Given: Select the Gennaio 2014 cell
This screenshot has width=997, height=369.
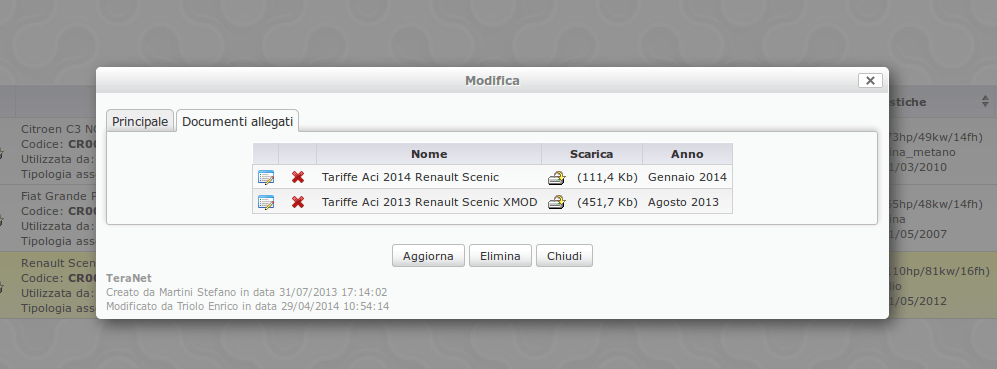Looking at the screenshot, I should pos(687,178).
